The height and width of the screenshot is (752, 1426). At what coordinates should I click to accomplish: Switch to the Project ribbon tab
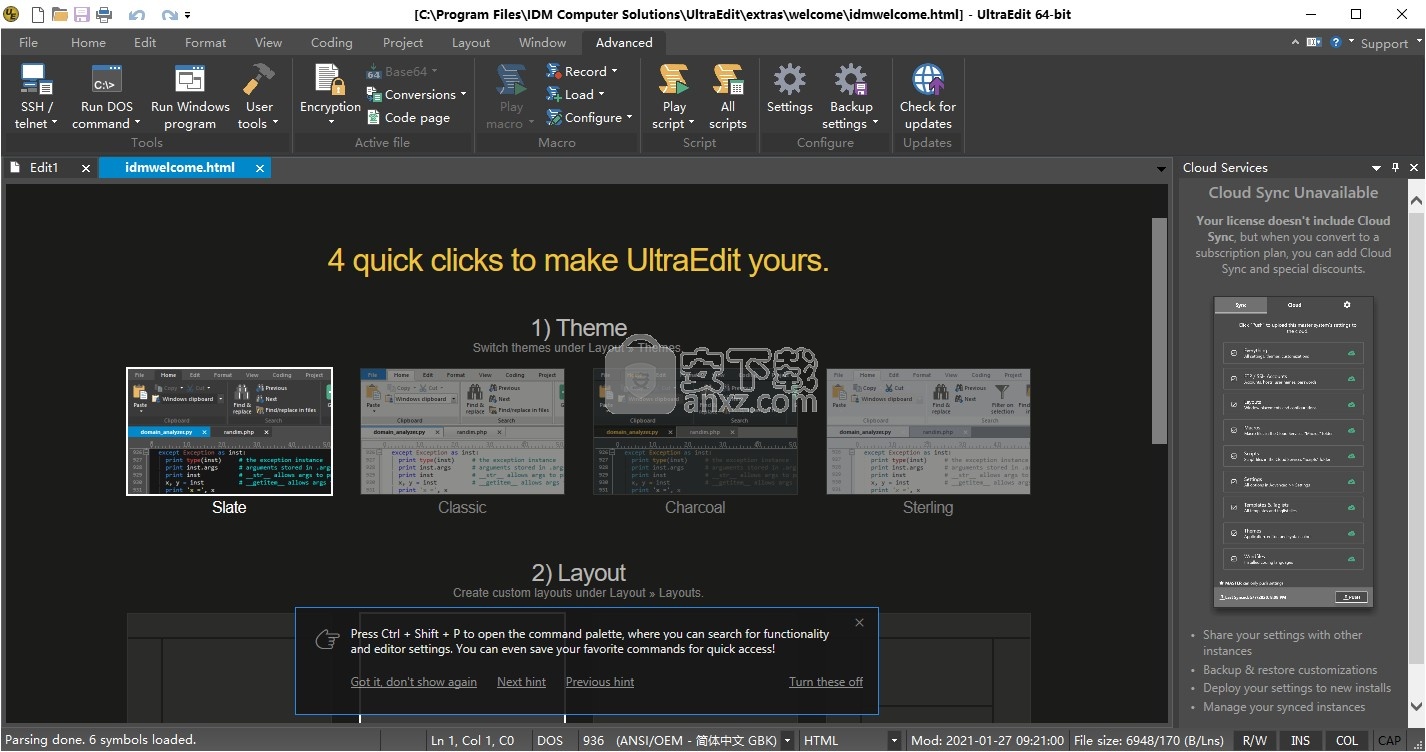(x=403, y=42)
